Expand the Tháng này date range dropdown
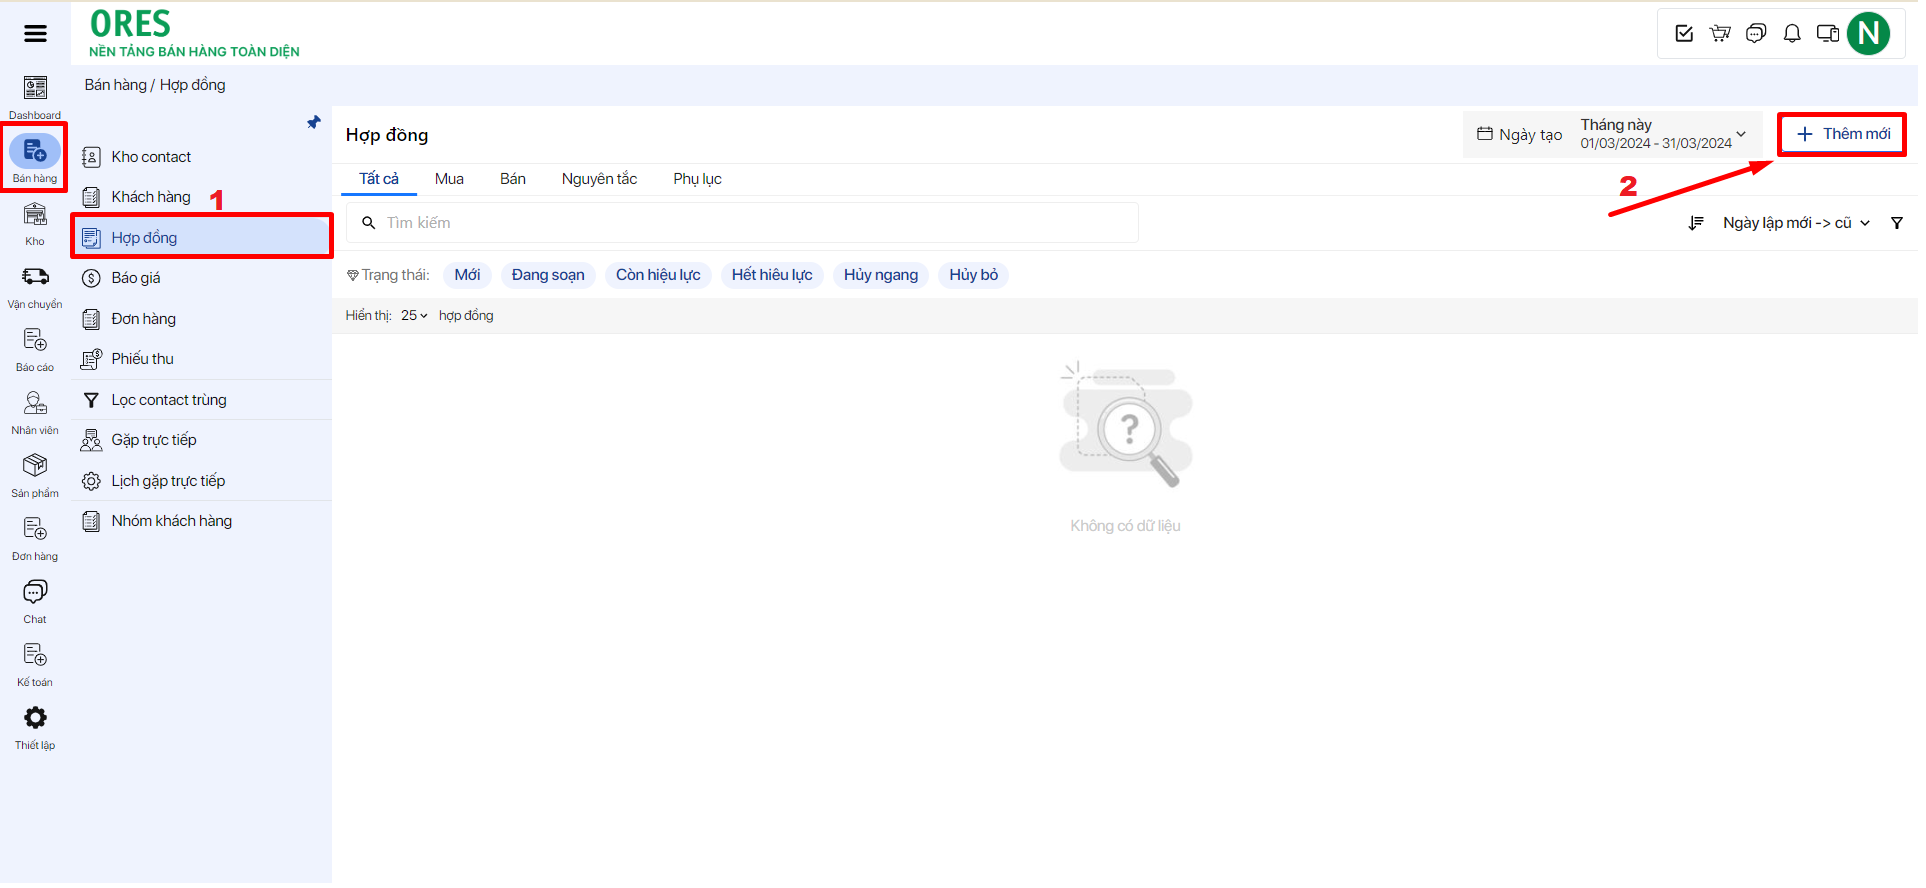 click(x=1662, y=134)
